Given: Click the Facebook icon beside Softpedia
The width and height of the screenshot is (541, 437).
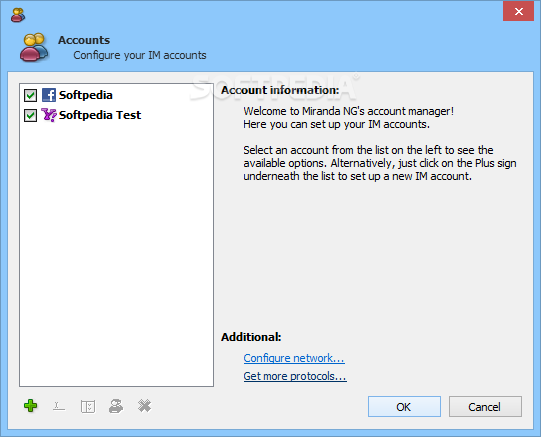Looking at the screenshot, I should click(49, 95).
